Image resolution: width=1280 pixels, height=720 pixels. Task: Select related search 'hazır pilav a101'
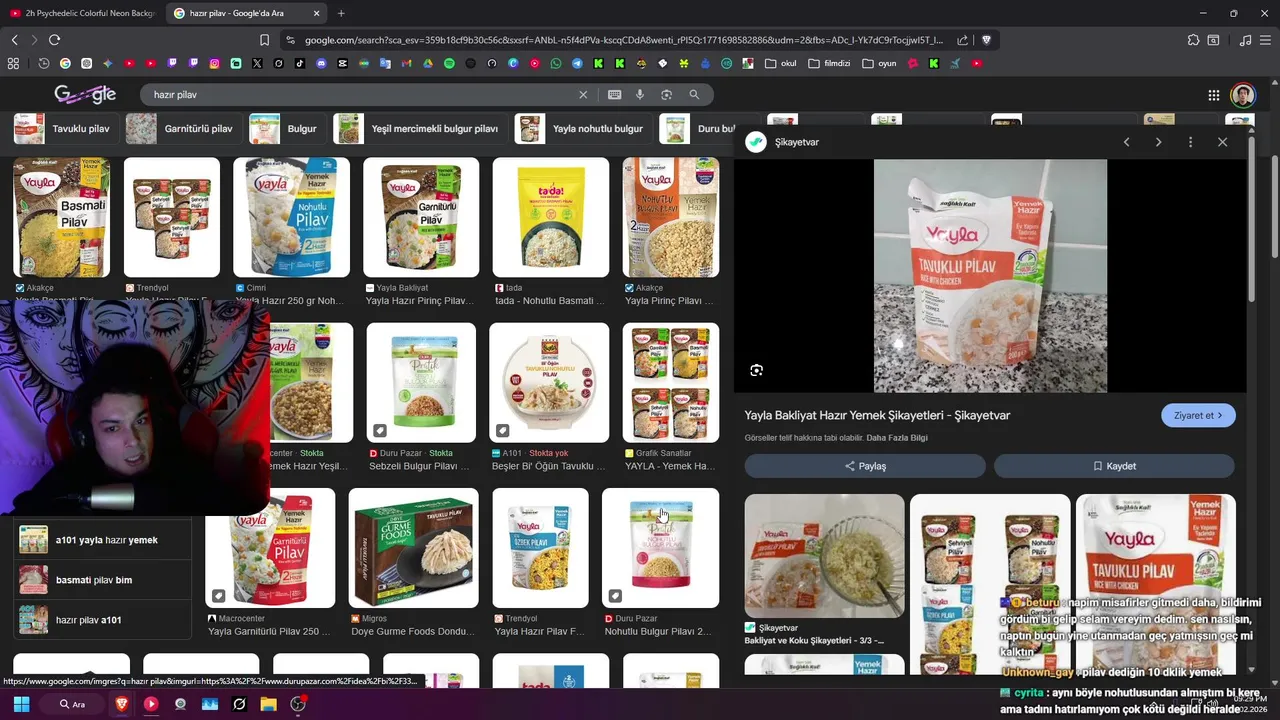(102, 620)
